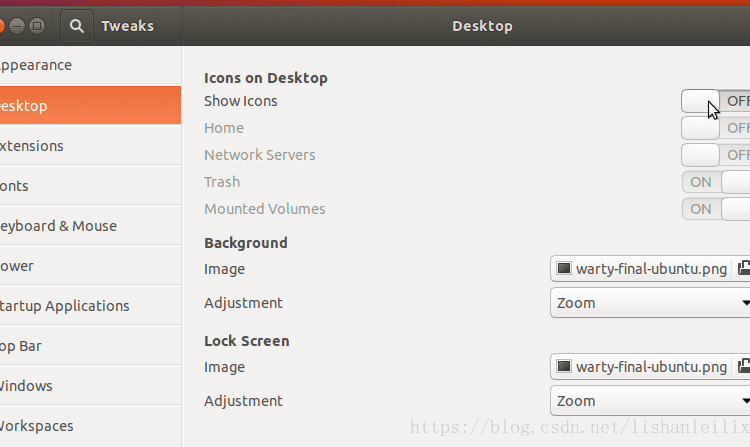Toggle the Mounted Volumes switch
This screenshot has width=750, height=447.
[716, 209]
